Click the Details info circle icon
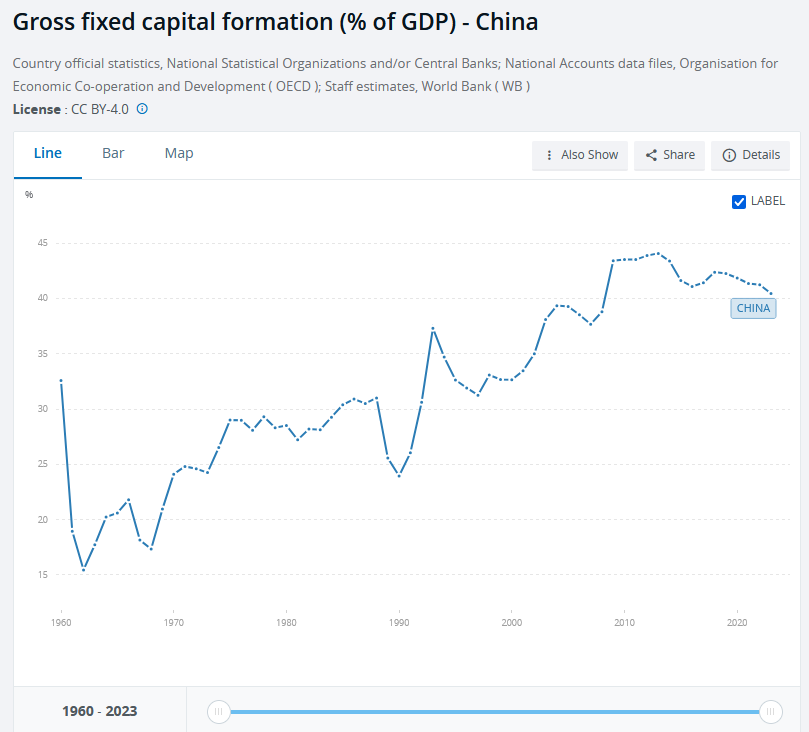The image size is (809, 732). tap(729, 155)
